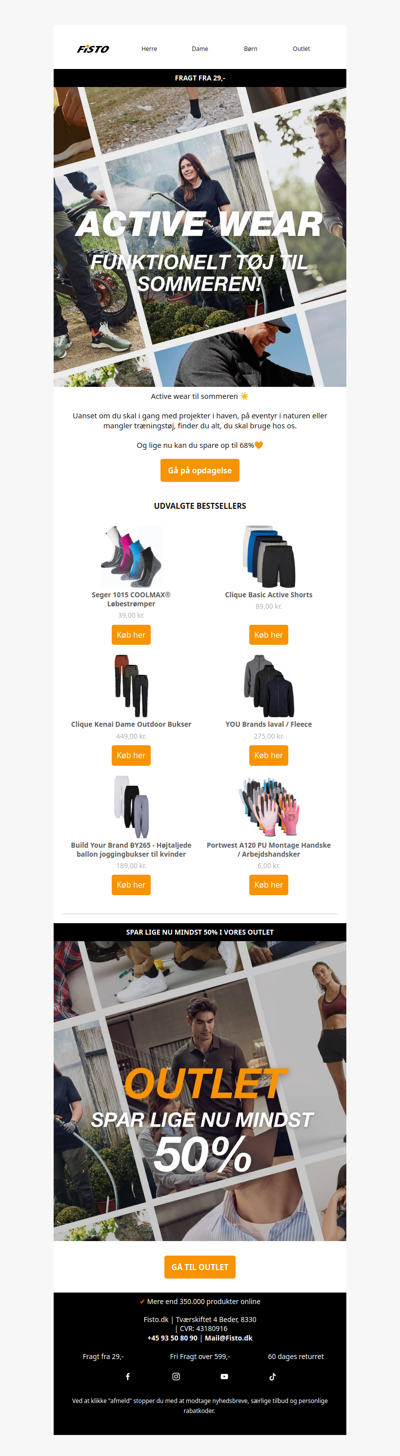Click the Gå på opdagelse button

(200, 471)
